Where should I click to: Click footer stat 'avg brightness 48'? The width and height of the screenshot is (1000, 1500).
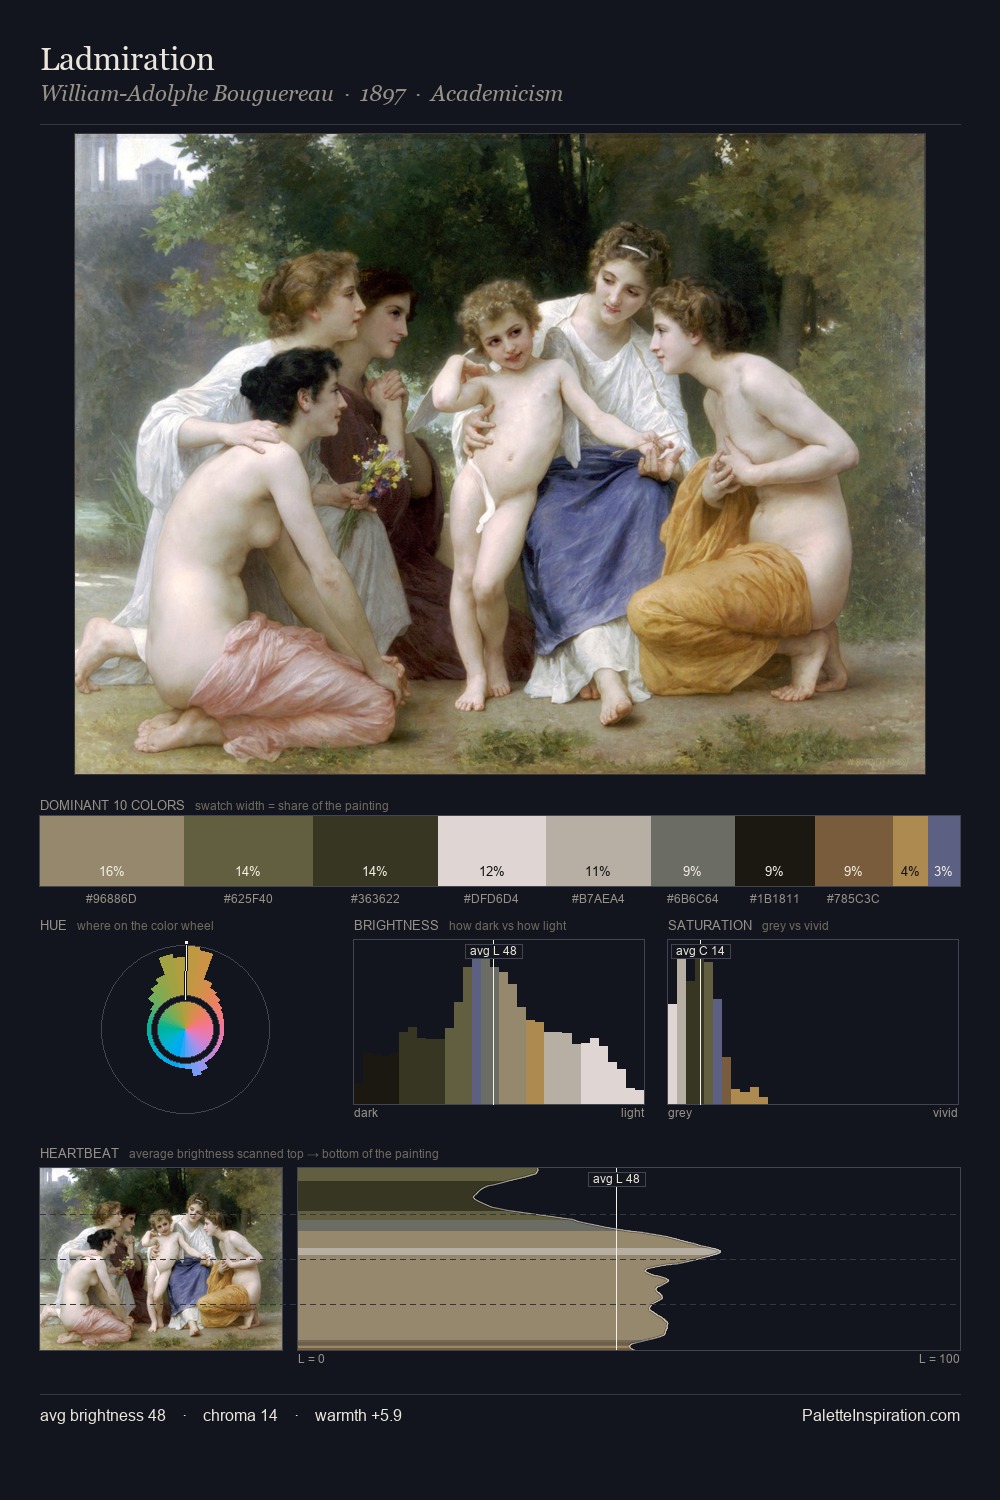(103, 1415)
